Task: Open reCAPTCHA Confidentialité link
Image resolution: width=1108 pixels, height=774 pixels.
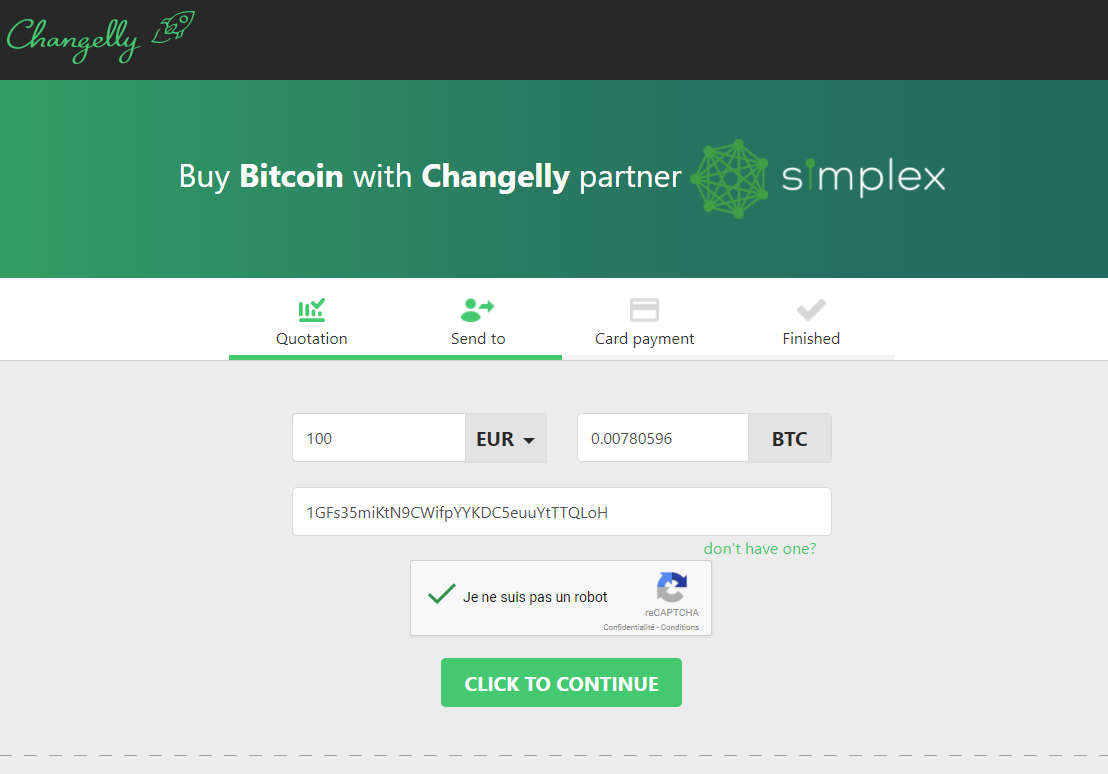Action: 629,627
